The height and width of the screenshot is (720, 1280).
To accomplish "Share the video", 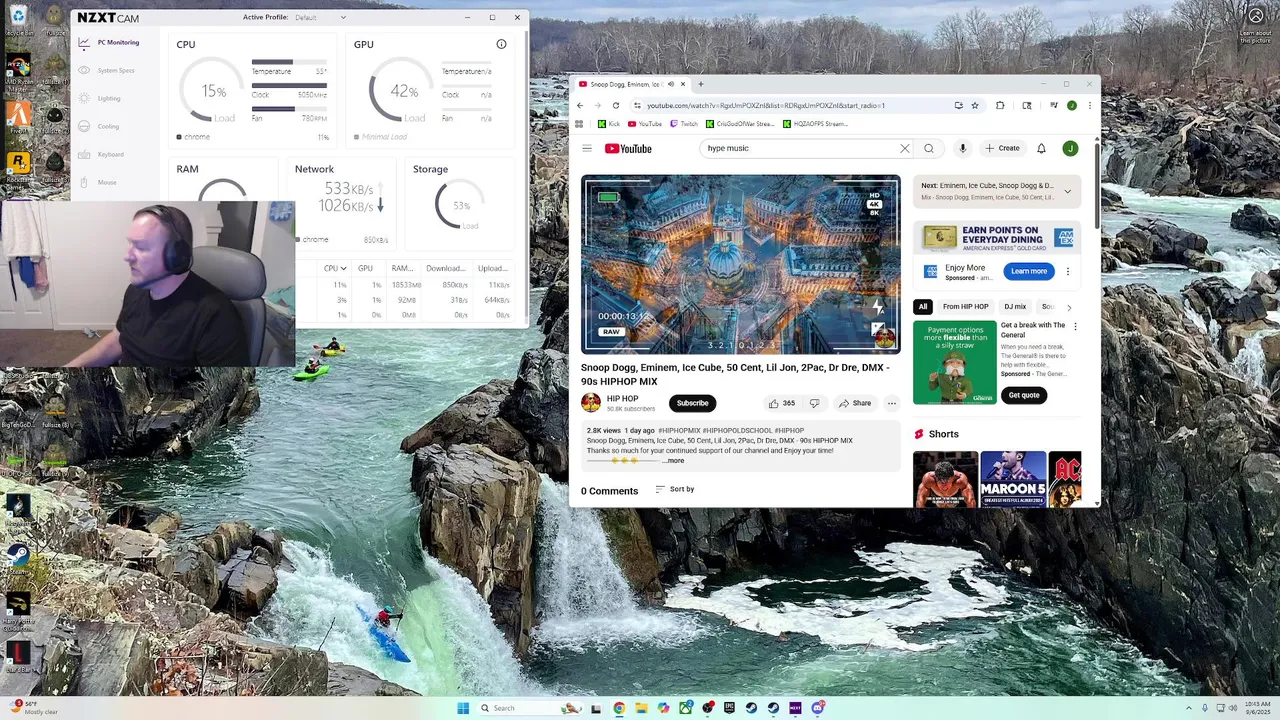I will pyautogui.click(x=855, y=403).
